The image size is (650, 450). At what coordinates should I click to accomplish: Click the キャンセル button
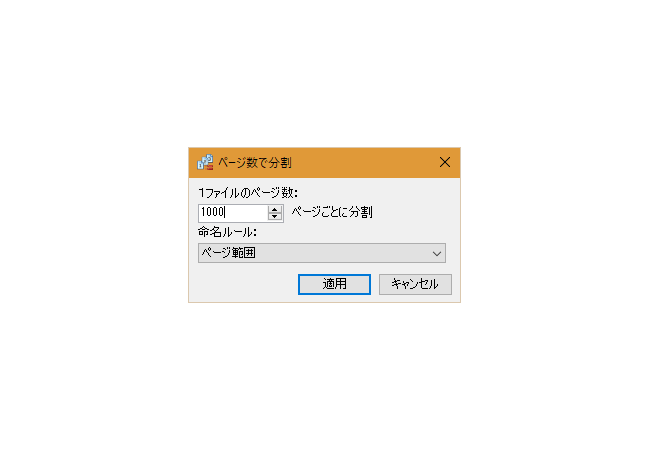[x=415, y=284]
